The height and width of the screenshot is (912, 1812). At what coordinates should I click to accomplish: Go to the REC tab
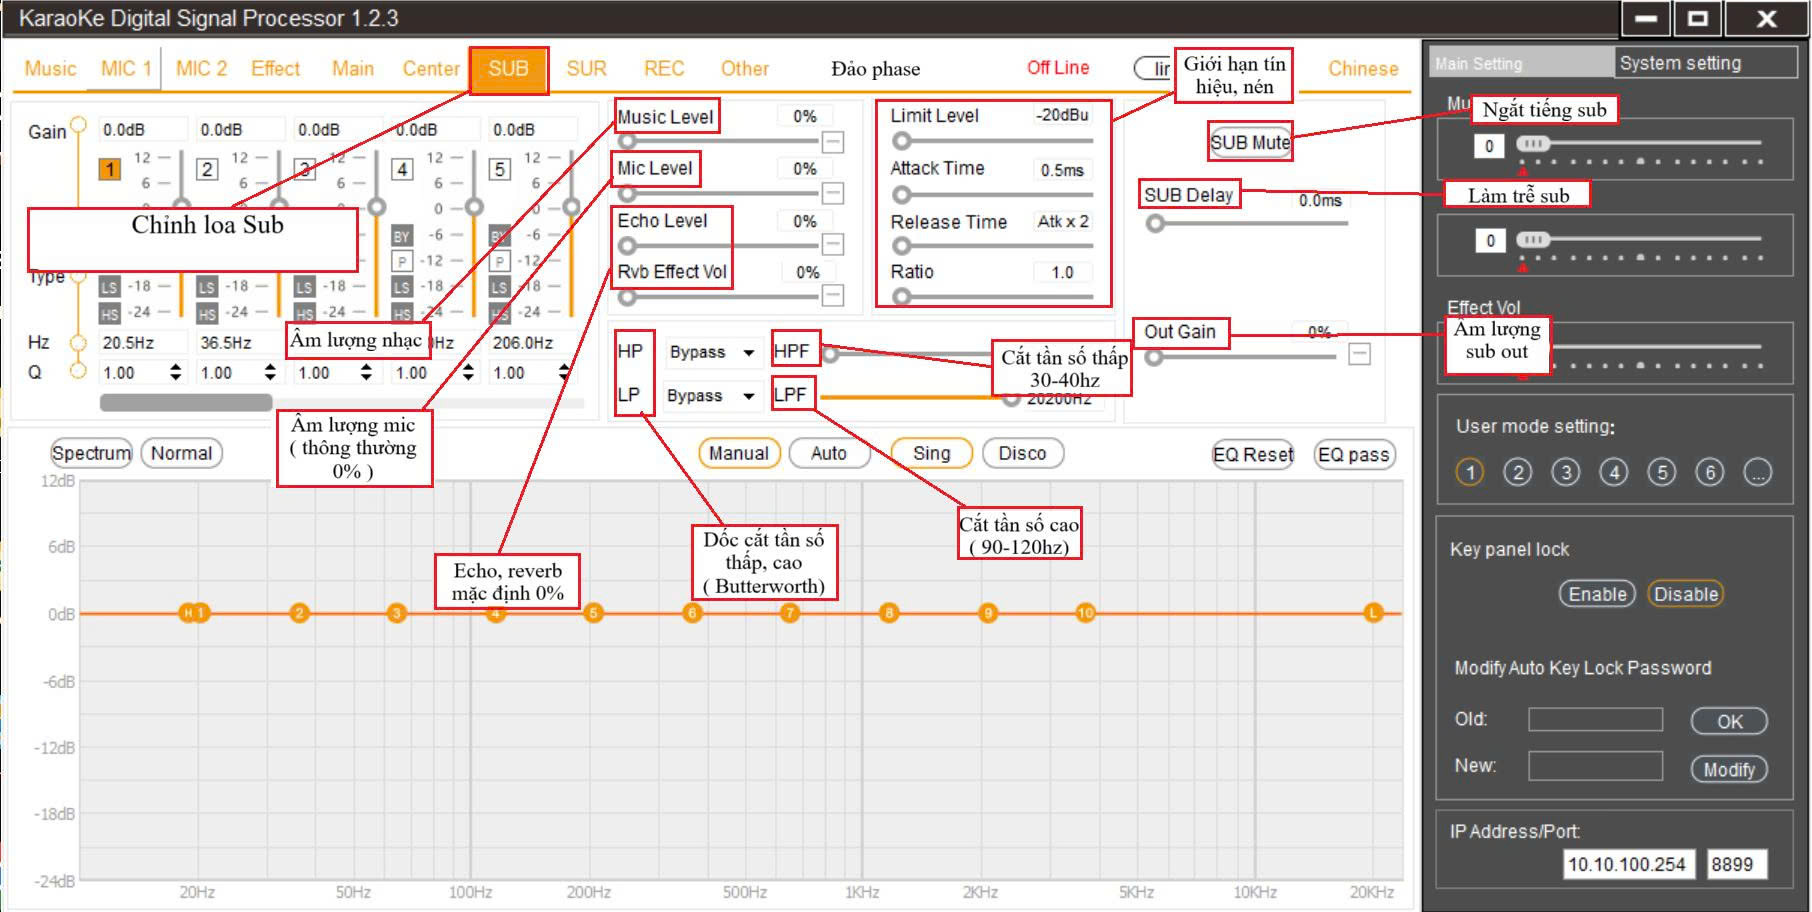pyautogui.click(x=664, y=69)
